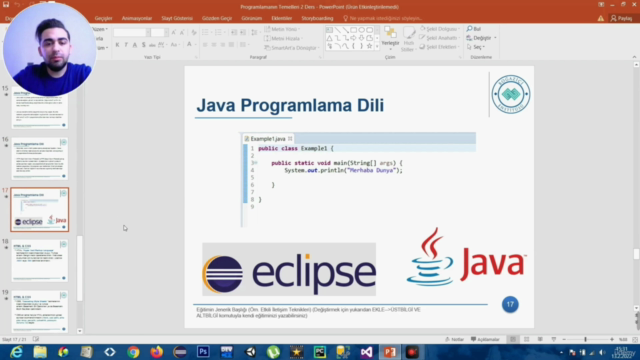Select slide 18 thumbnail
This screenshot has height=360, width=640.
[x=40, y=260]
